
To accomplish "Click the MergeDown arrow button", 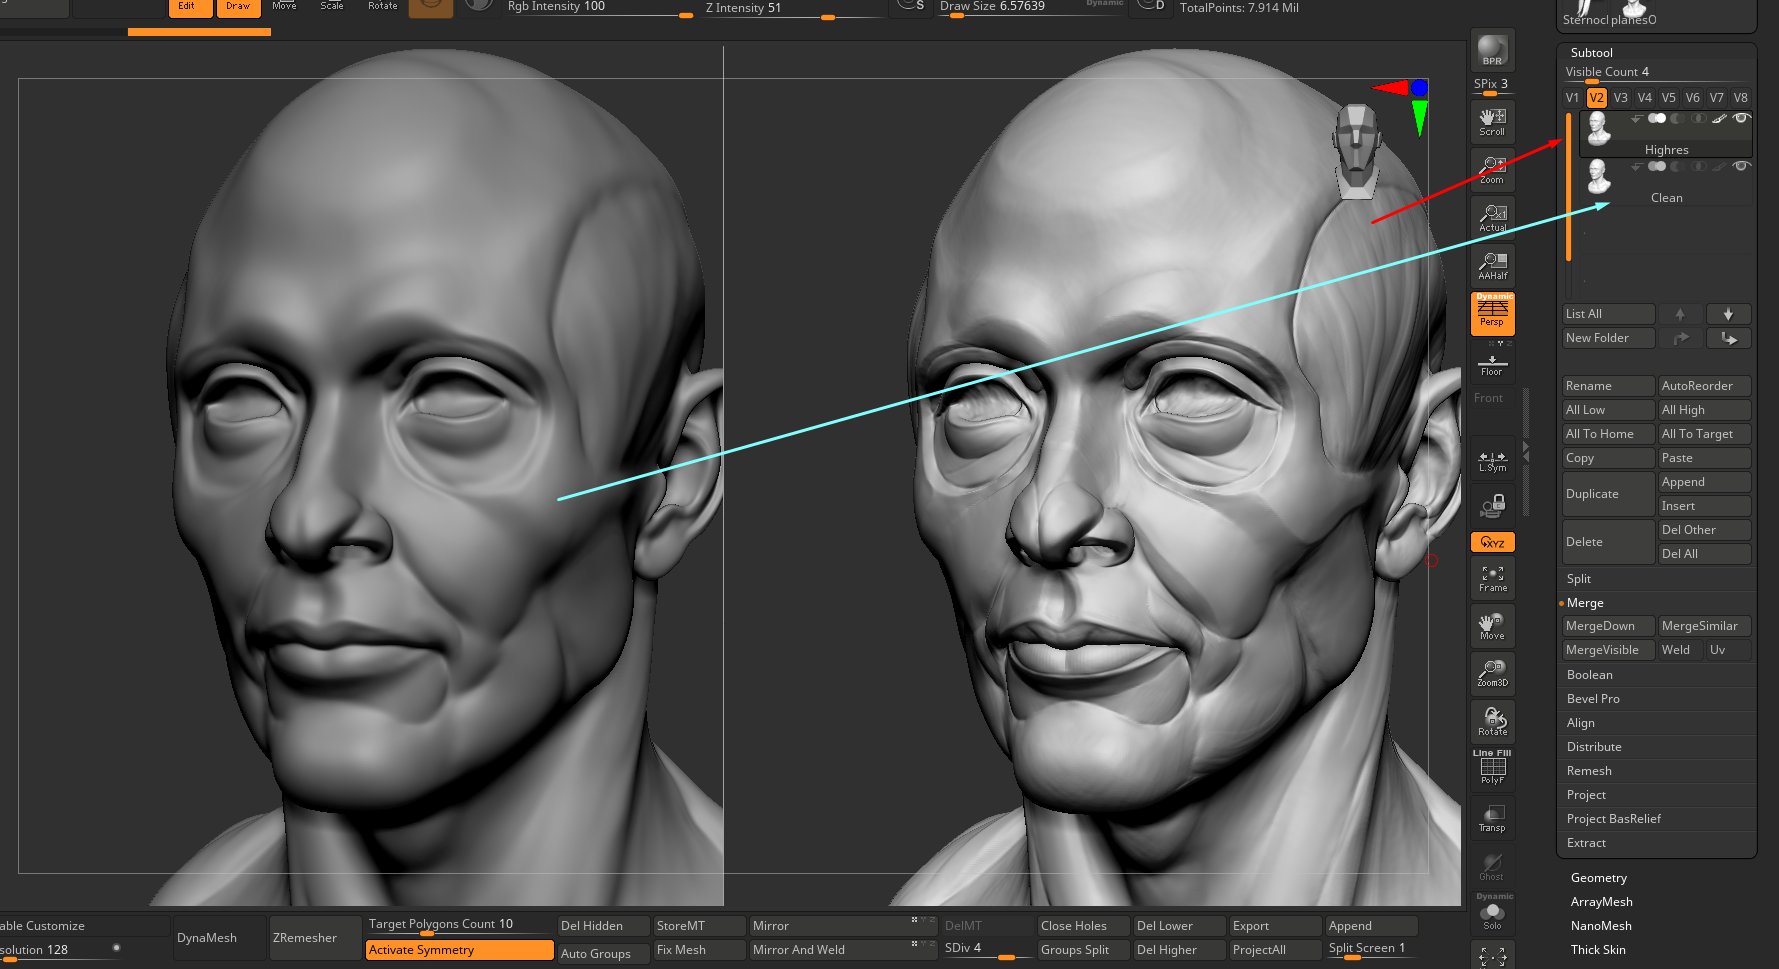I will pos(1607,625).
